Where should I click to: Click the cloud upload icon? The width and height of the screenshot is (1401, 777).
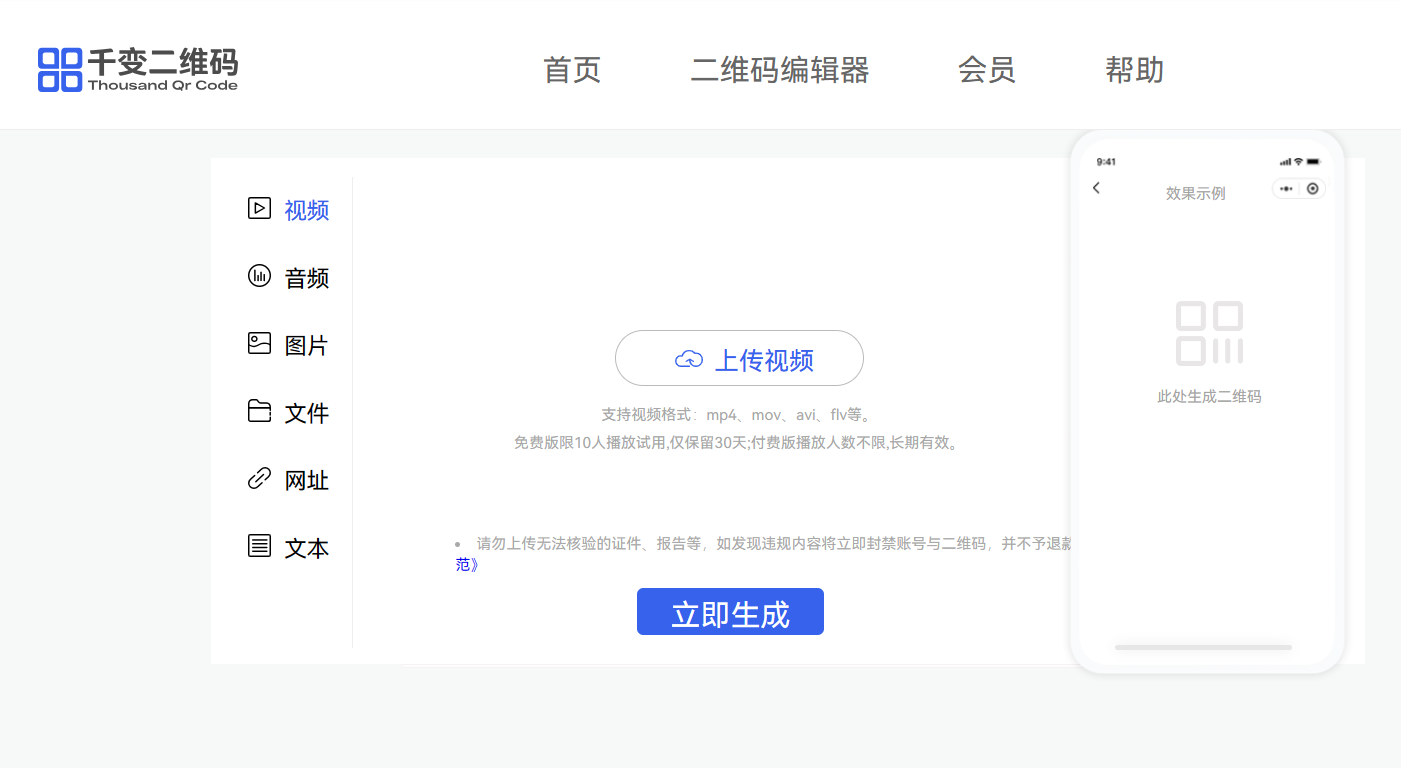(689, 359)
